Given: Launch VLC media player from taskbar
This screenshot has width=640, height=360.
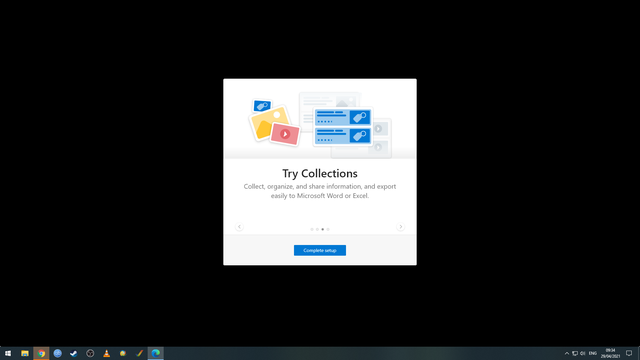Looking at the screenshot, I should [x=107, y=353].
